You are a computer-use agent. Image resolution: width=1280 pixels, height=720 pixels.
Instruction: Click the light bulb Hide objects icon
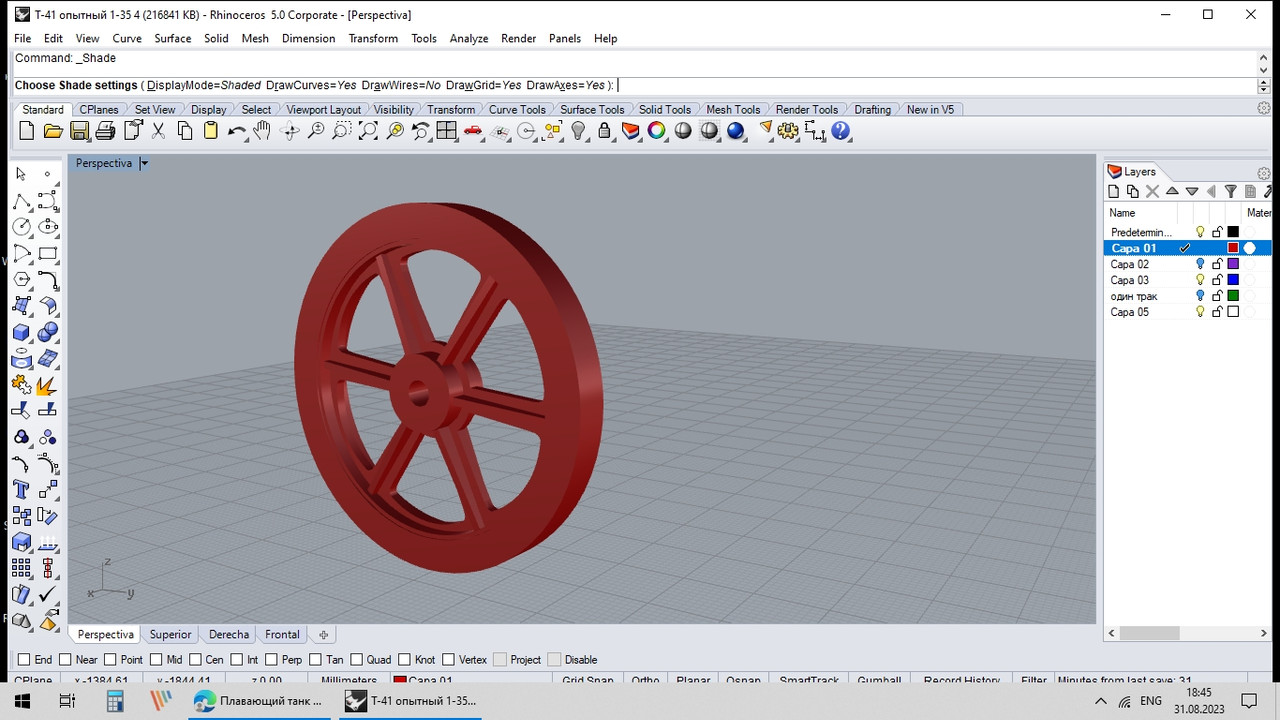click(x=578, y=131)
